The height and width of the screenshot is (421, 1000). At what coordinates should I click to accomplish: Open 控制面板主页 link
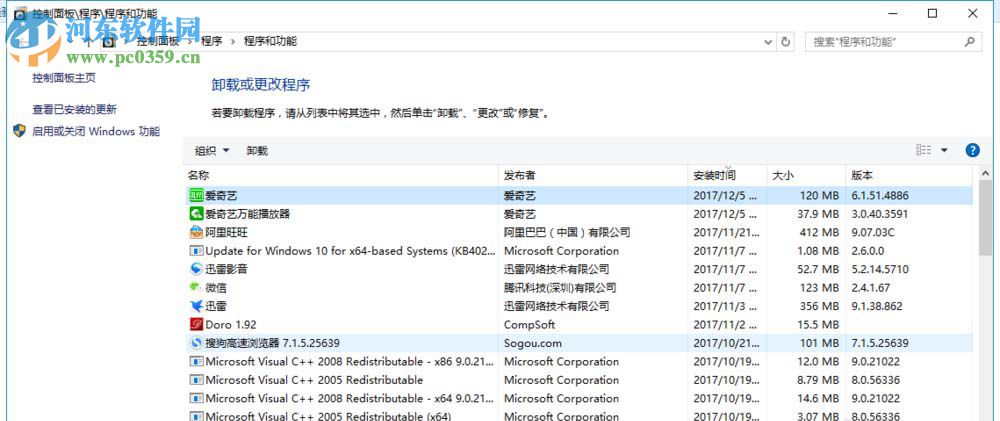pos(64,78)
